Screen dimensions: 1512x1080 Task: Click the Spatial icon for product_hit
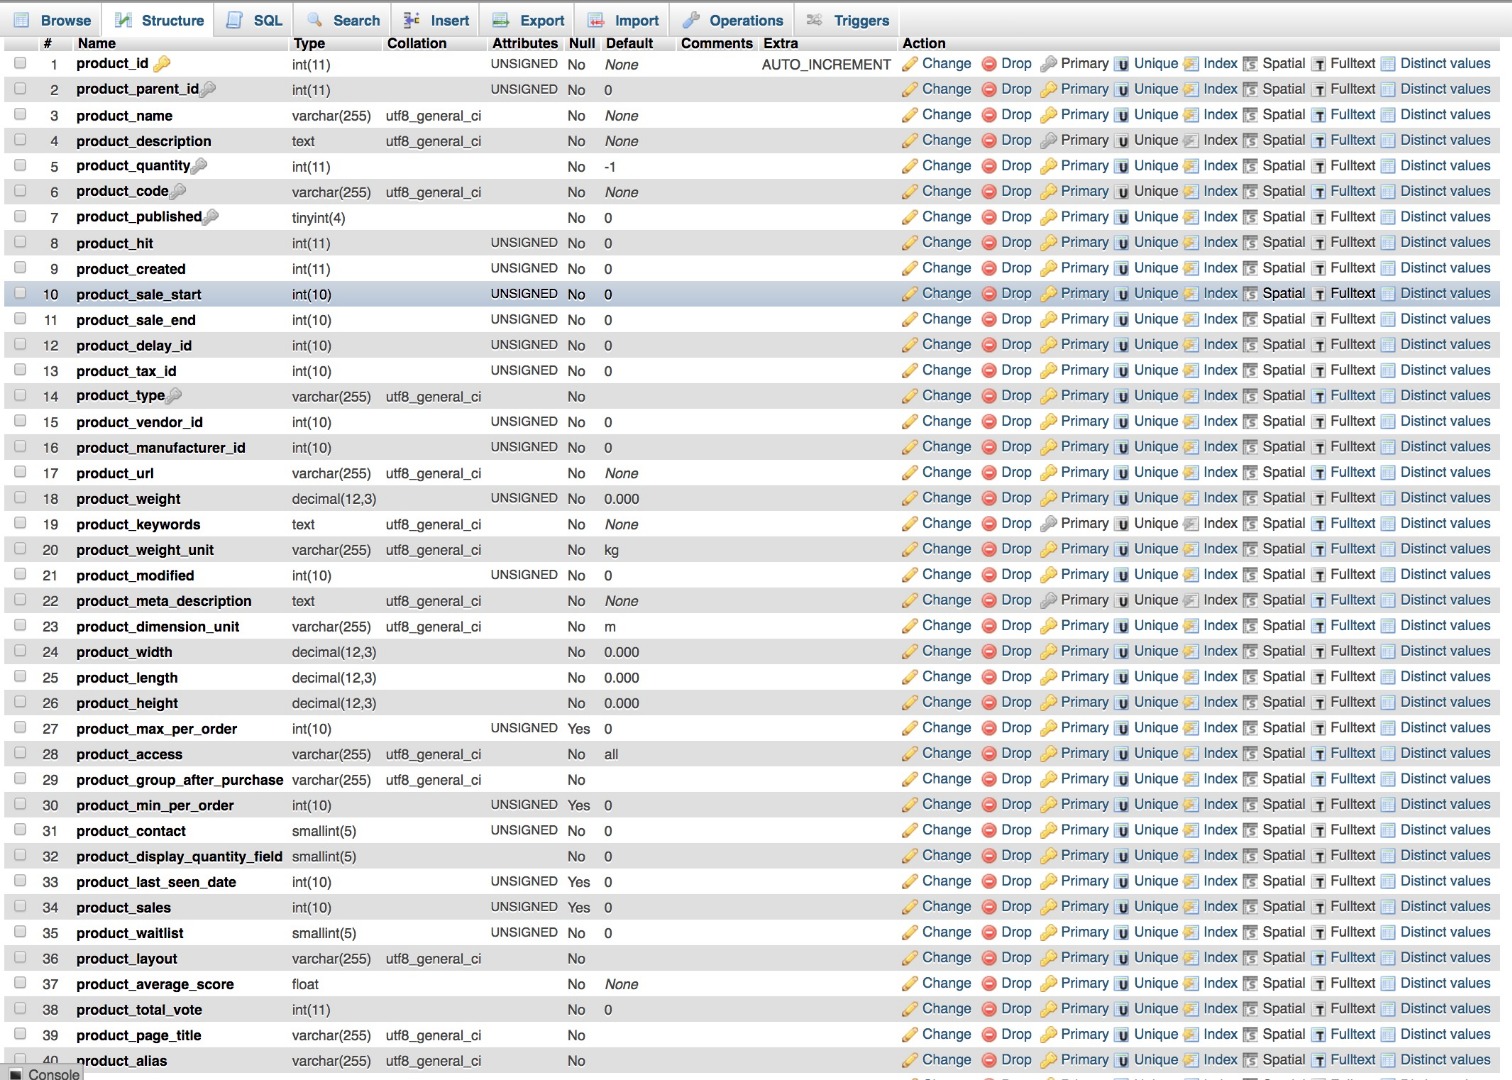tap(1250, 243)
